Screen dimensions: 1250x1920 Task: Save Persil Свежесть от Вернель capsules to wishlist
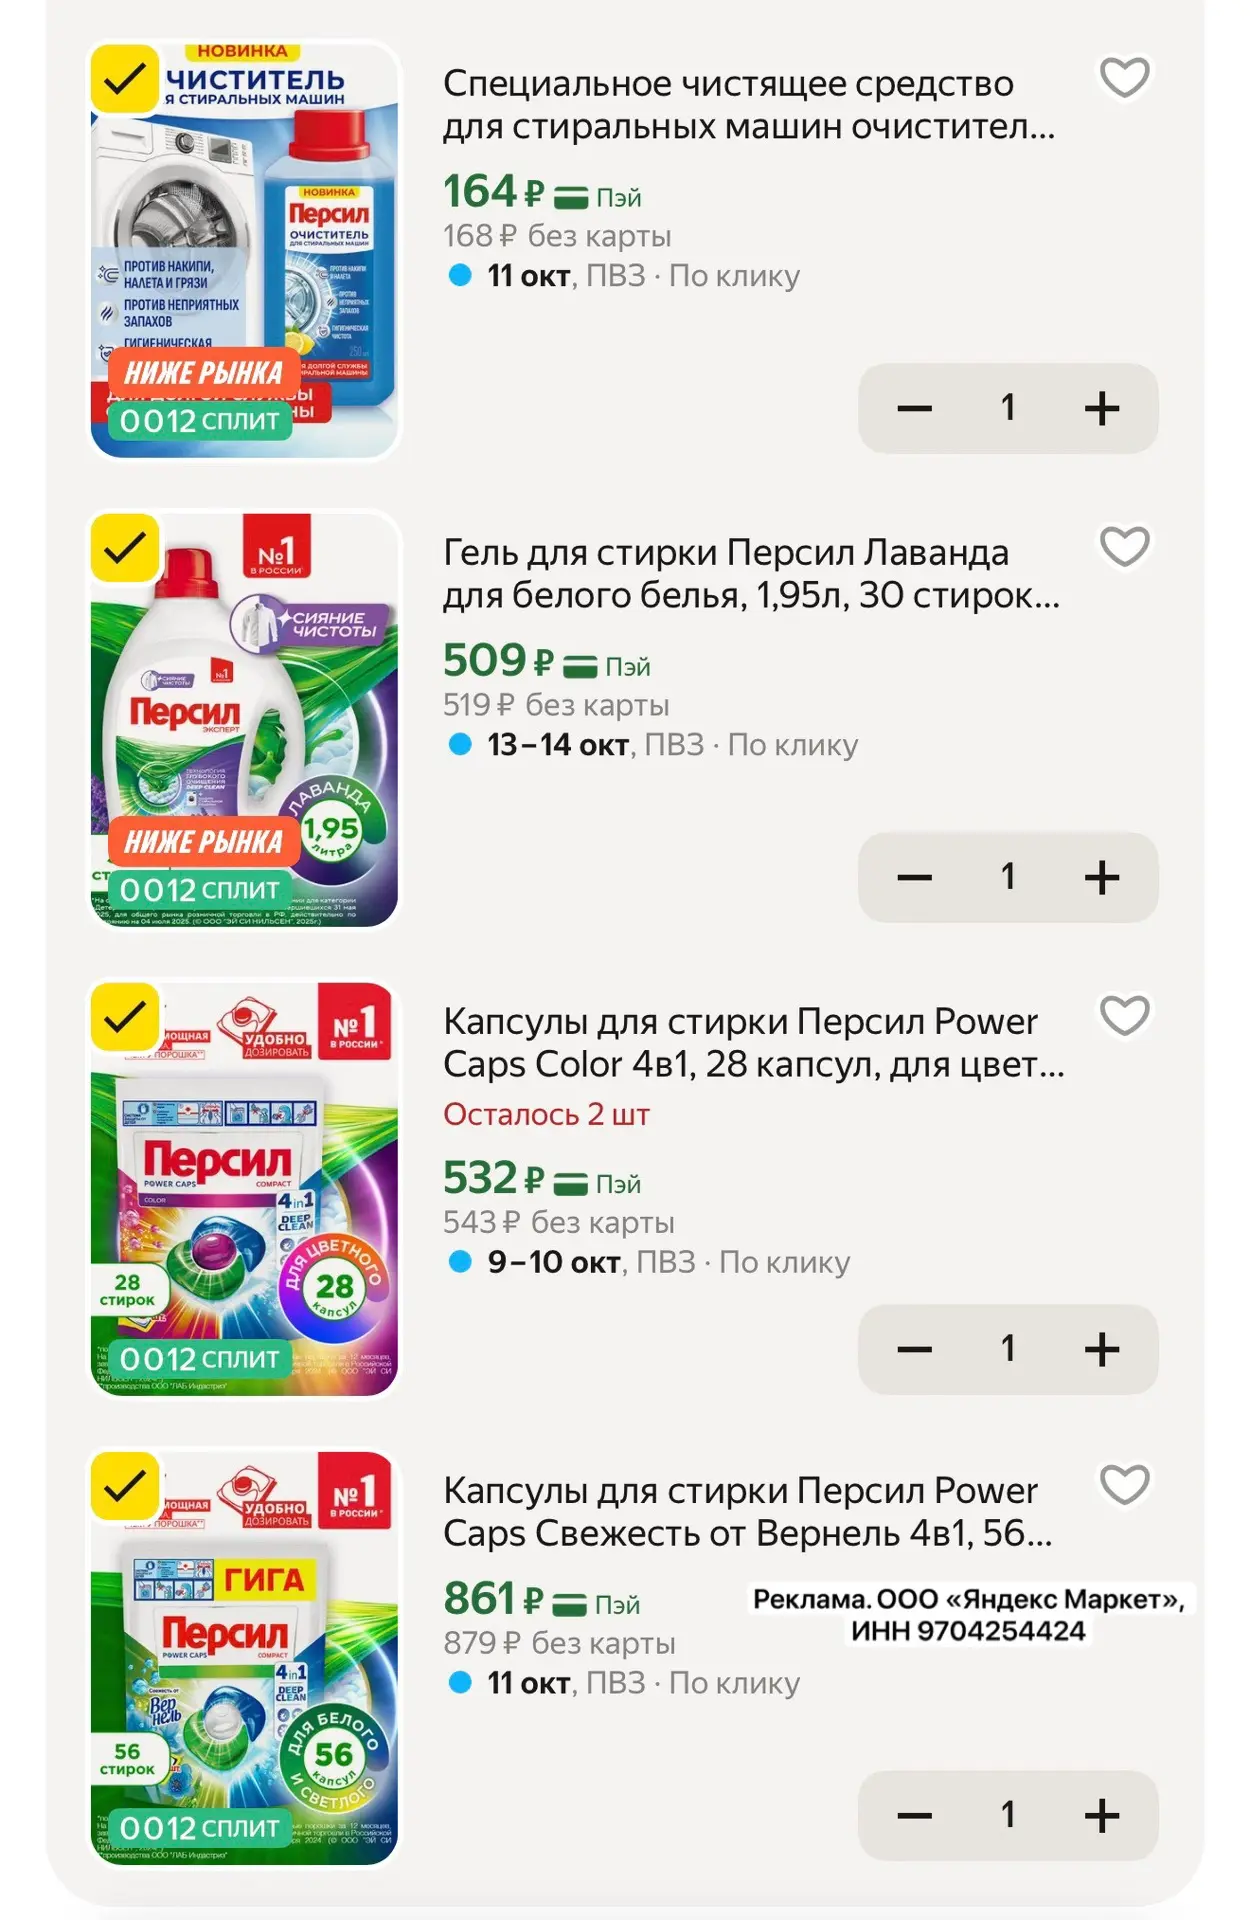click(x=1125, y=1485)
